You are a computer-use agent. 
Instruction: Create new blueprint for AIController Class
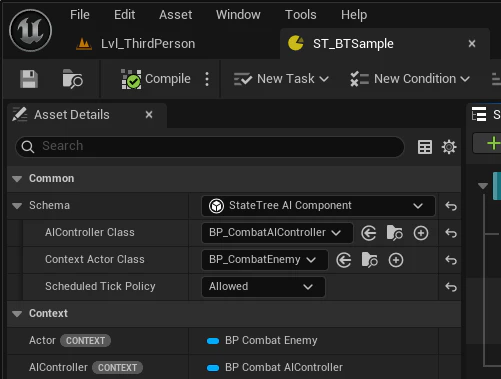(x=421, y=233)
